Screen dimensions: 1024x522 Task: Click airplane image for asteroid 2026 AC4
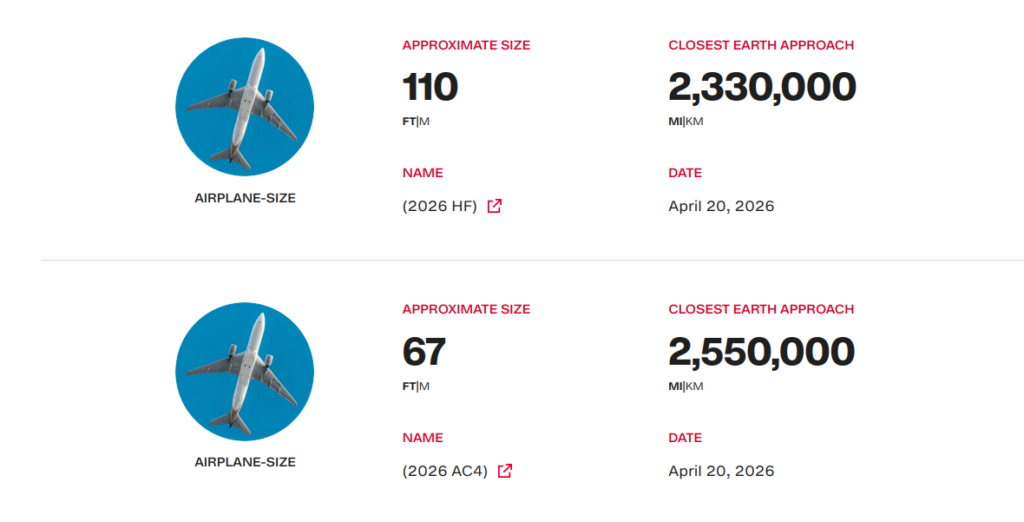pyautogui.click(x=245, y=371)
